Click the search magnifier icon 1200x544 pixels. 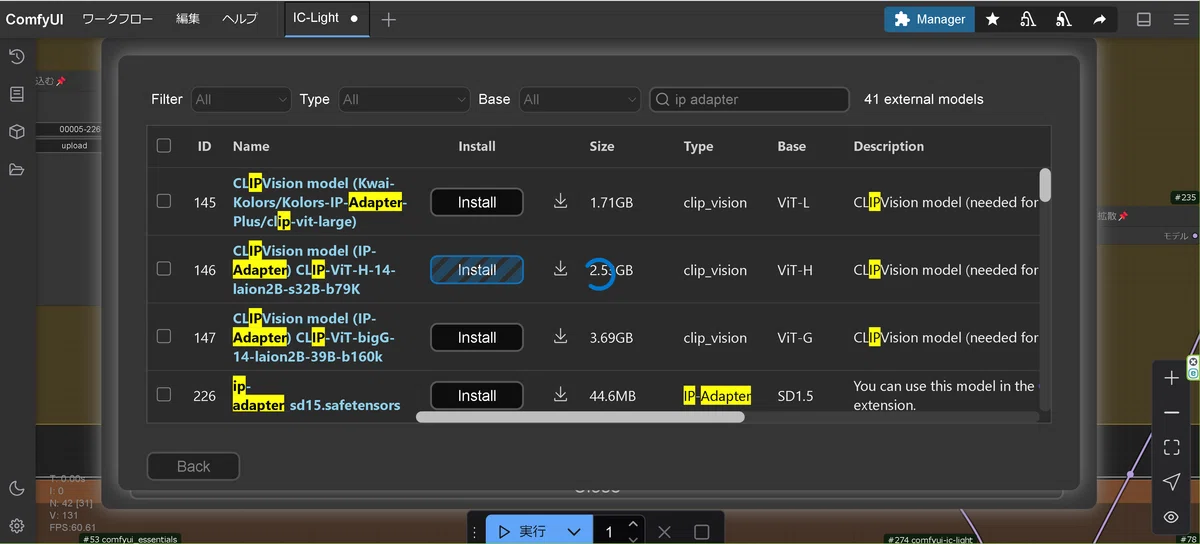(x=663, y=99)
